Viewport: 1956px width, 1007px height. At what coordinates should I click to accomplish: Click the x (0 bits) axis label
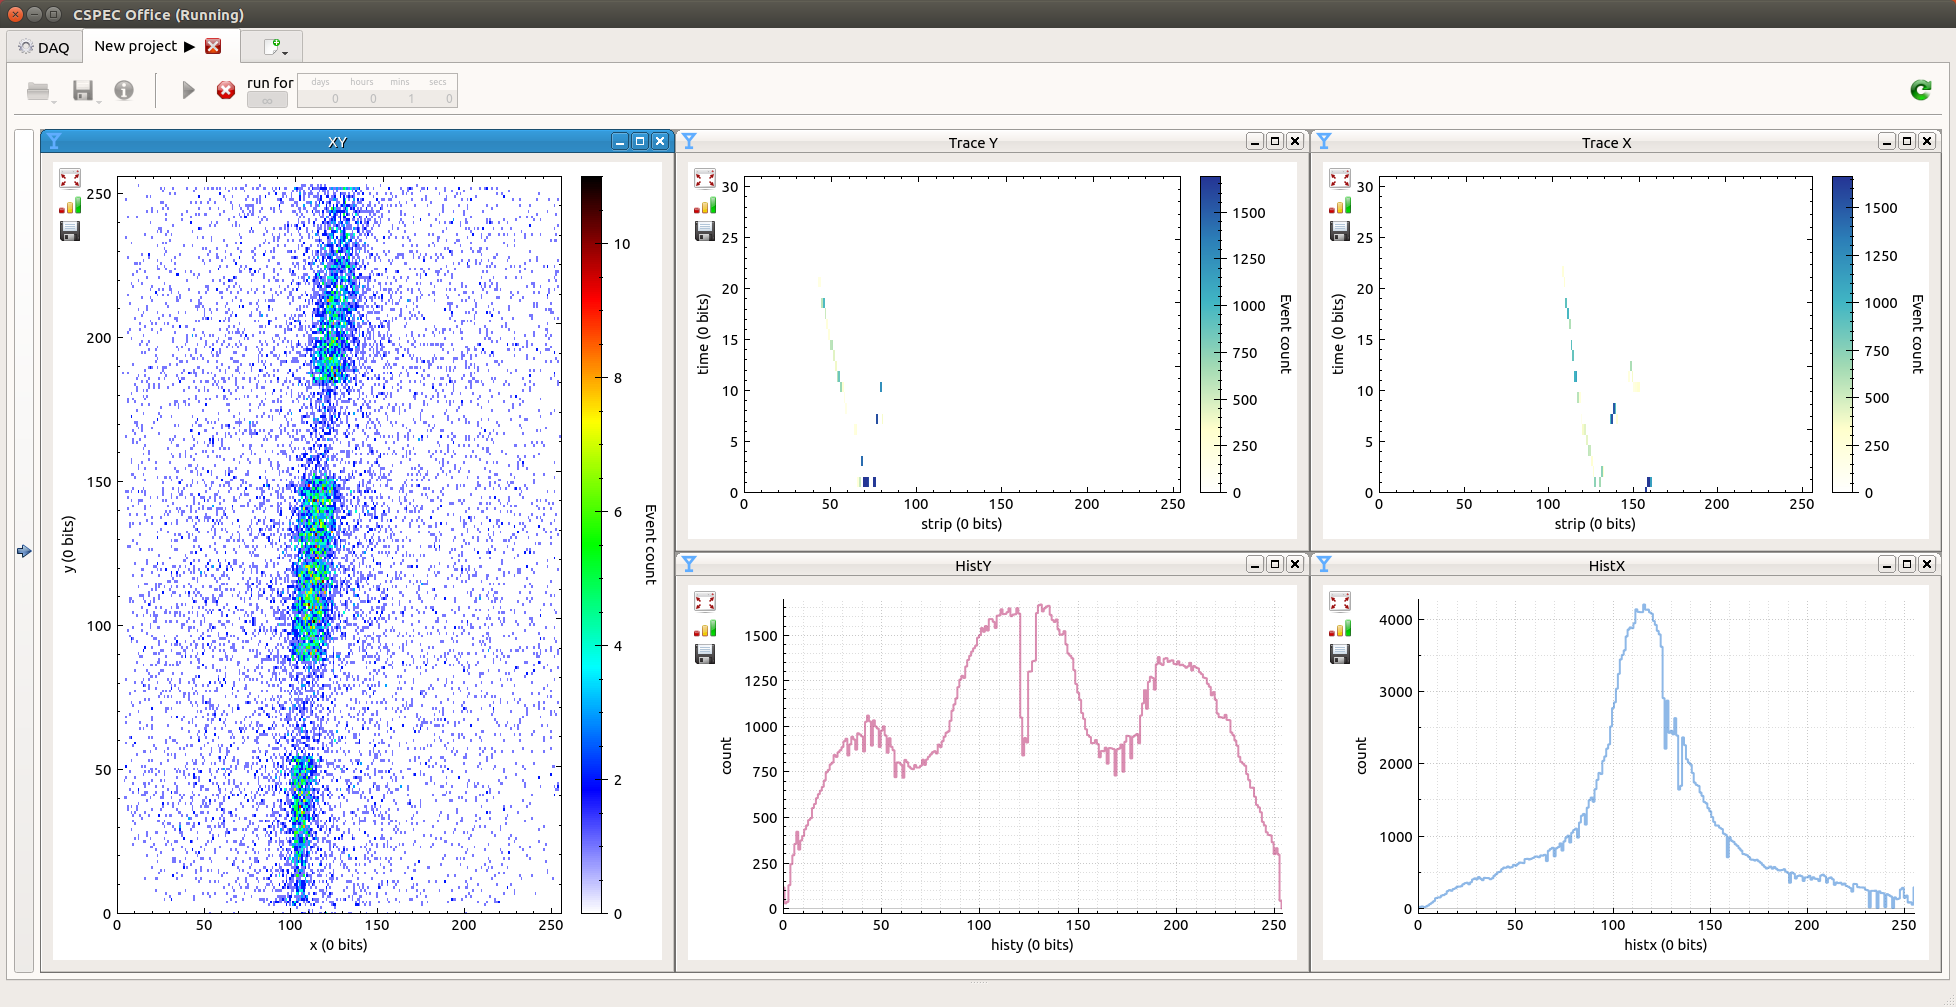coord(338,945)
